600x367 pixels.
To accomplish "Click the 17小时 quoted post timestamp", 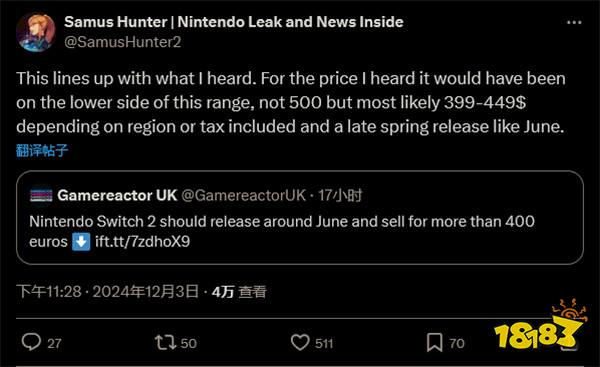I will click(339, 196).
